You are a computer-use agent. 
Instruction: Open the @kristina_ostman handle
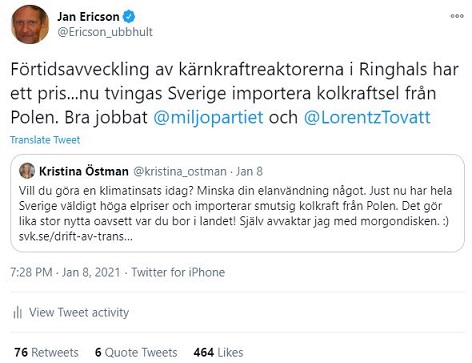(180, 172)
